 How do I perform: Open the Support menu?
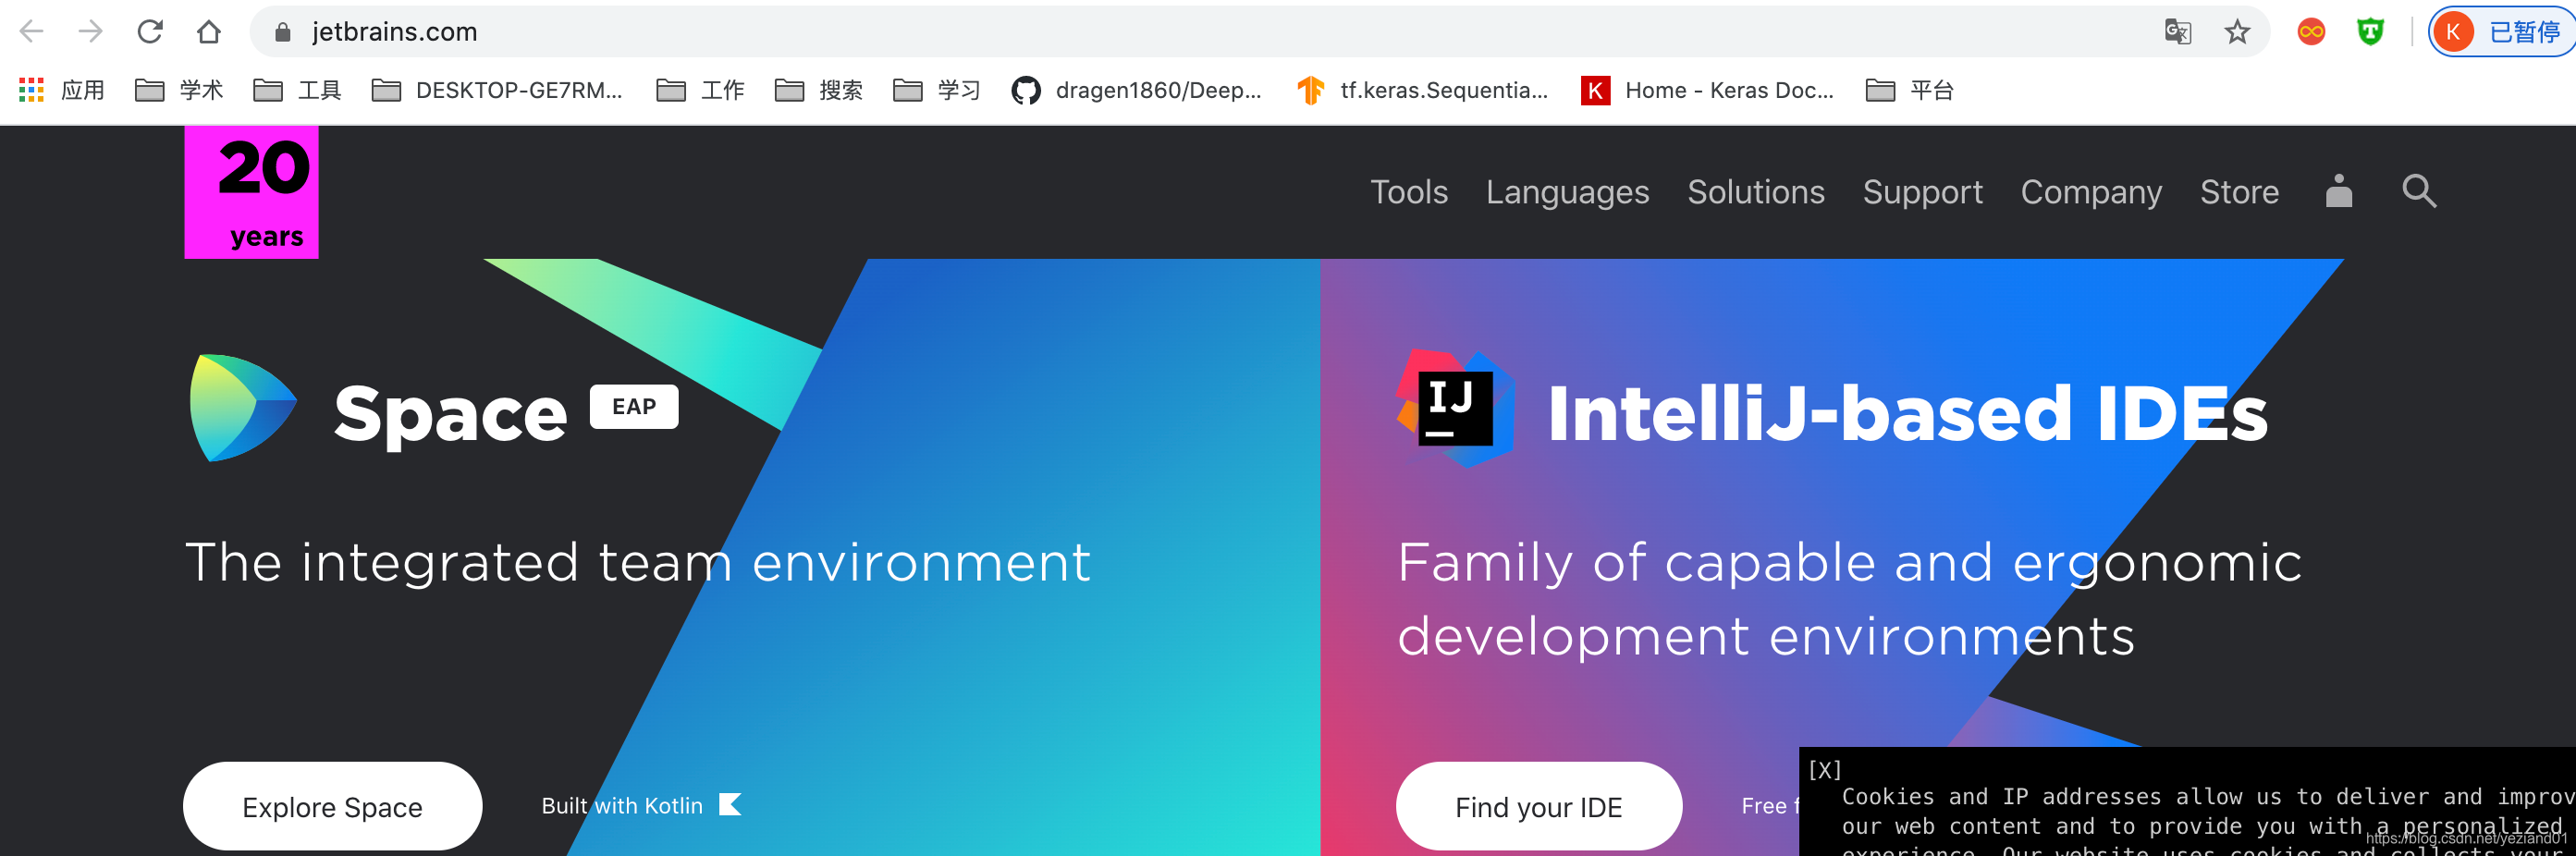pos(1922,192)
